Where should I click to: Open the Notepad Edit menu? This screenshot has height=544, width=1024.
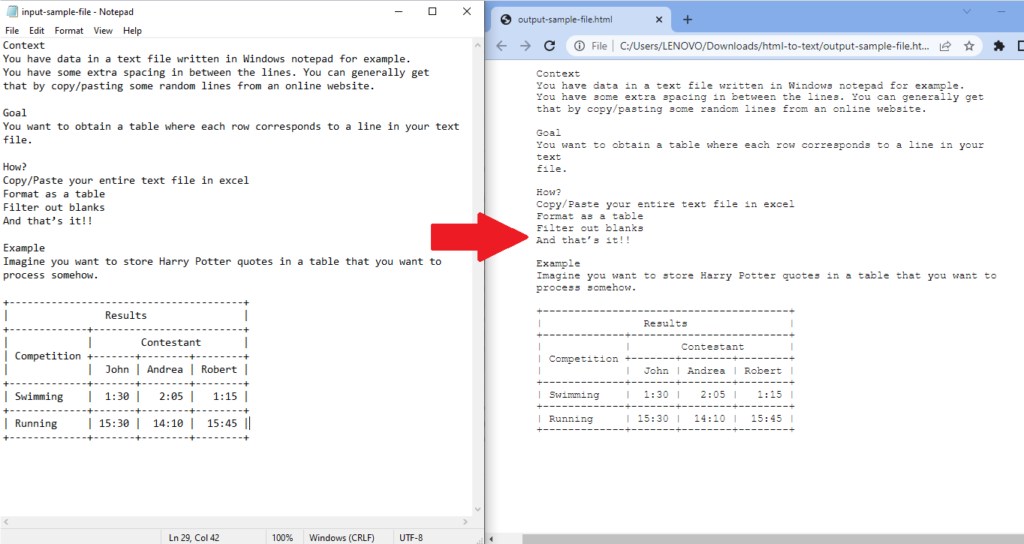(37, 31)
